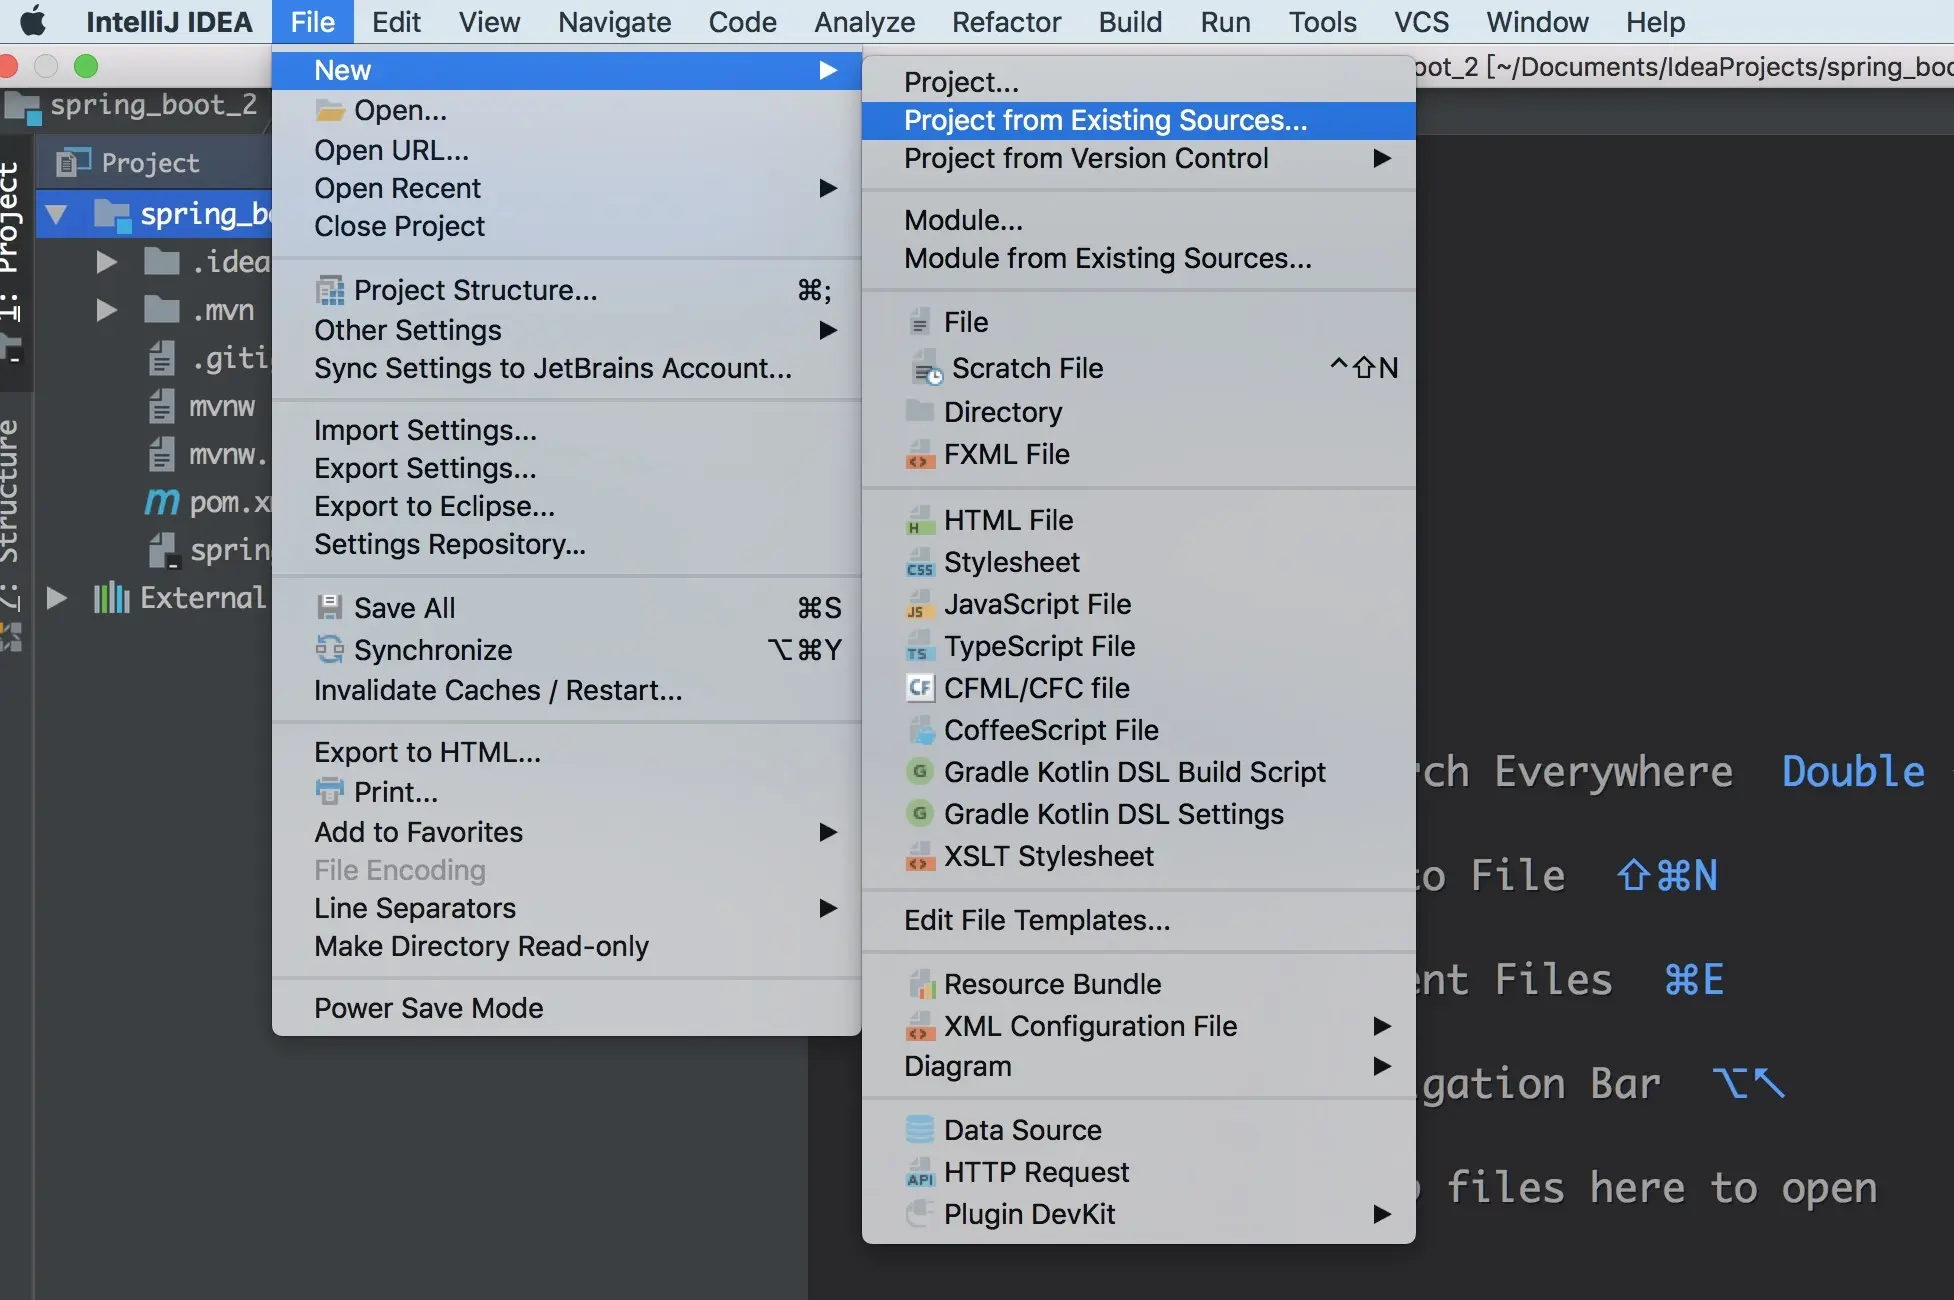This screenshot has height=1300, width=1954.
Task: Open the Refactor menu
Action: click(x=1006, y=22)
